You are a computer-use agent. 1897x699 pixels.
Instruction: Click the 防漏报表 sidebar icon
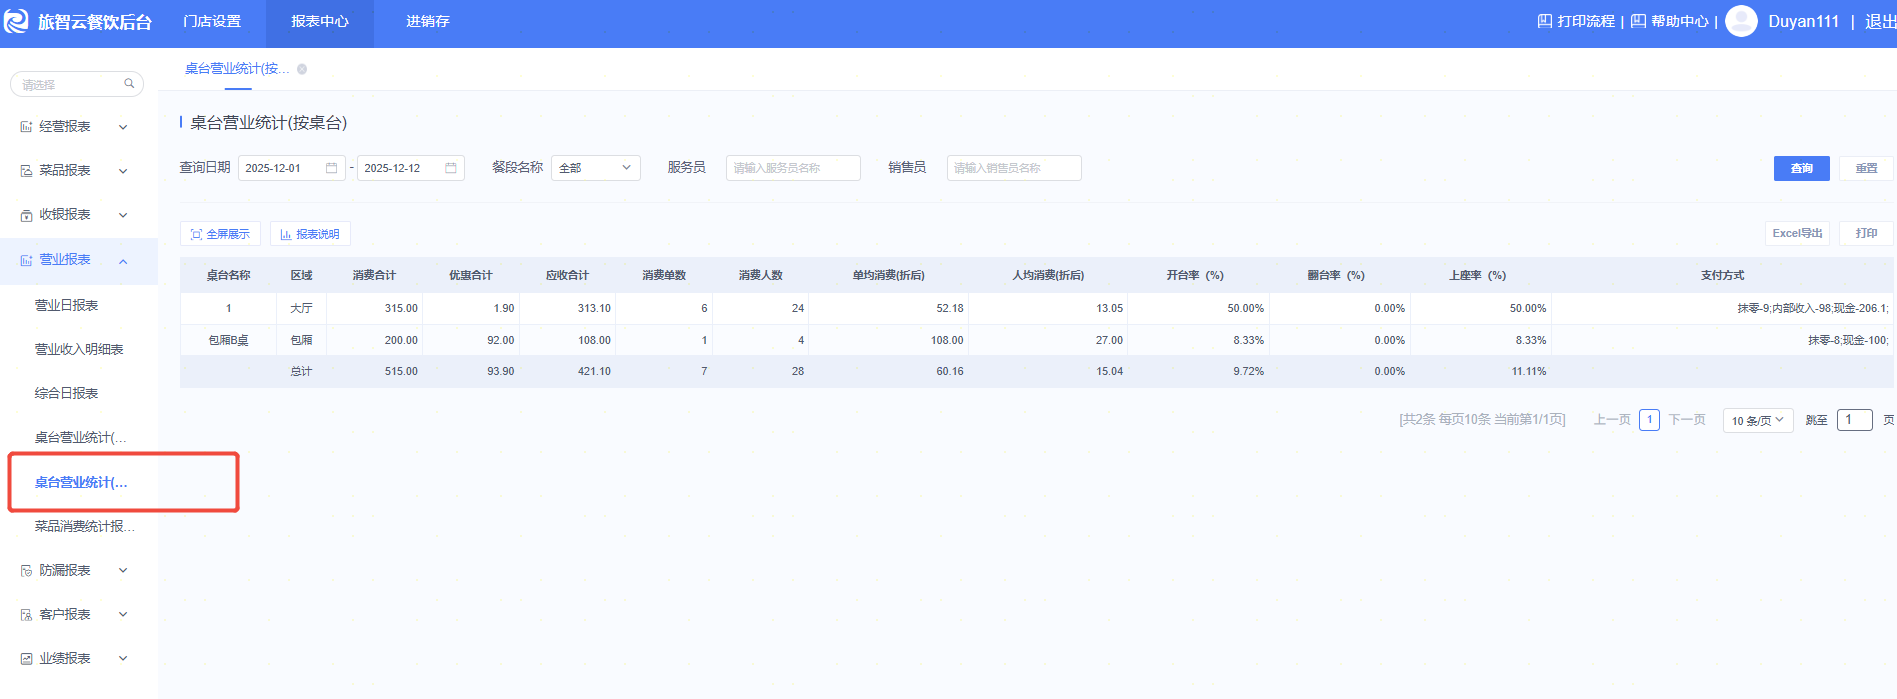pos(26,571)
